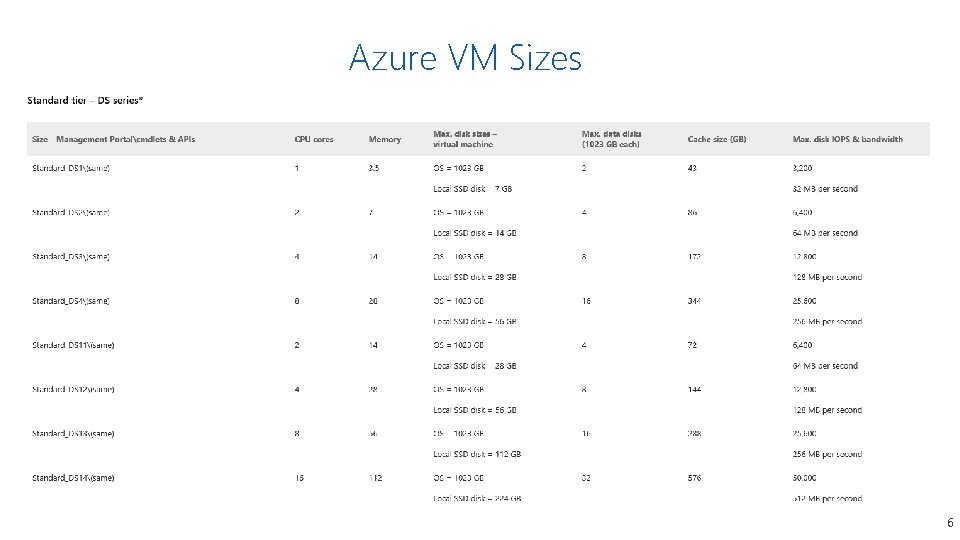Click the Max. data disks column header
This screenshot has width=960, height=540.
point(611,139)
